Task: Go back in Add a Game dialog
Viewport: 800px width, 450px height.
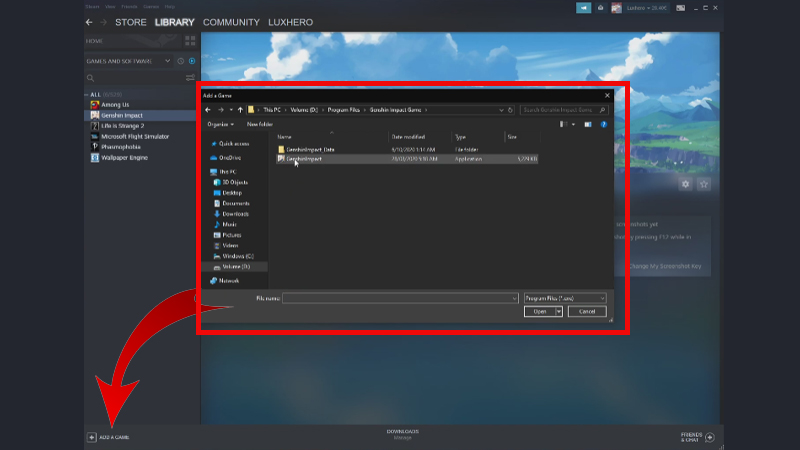Action: pyautogui.click(x=208, y=110)
